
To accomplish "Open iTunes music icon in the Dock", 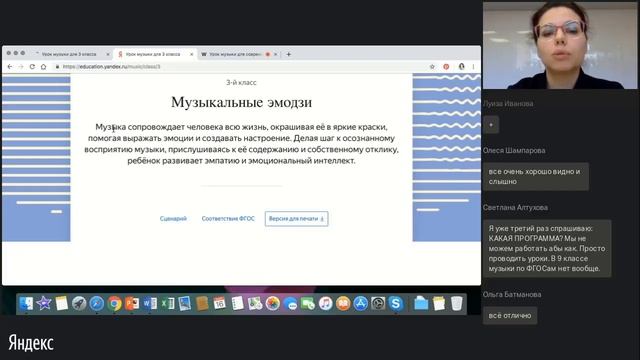I will (325, 304).
